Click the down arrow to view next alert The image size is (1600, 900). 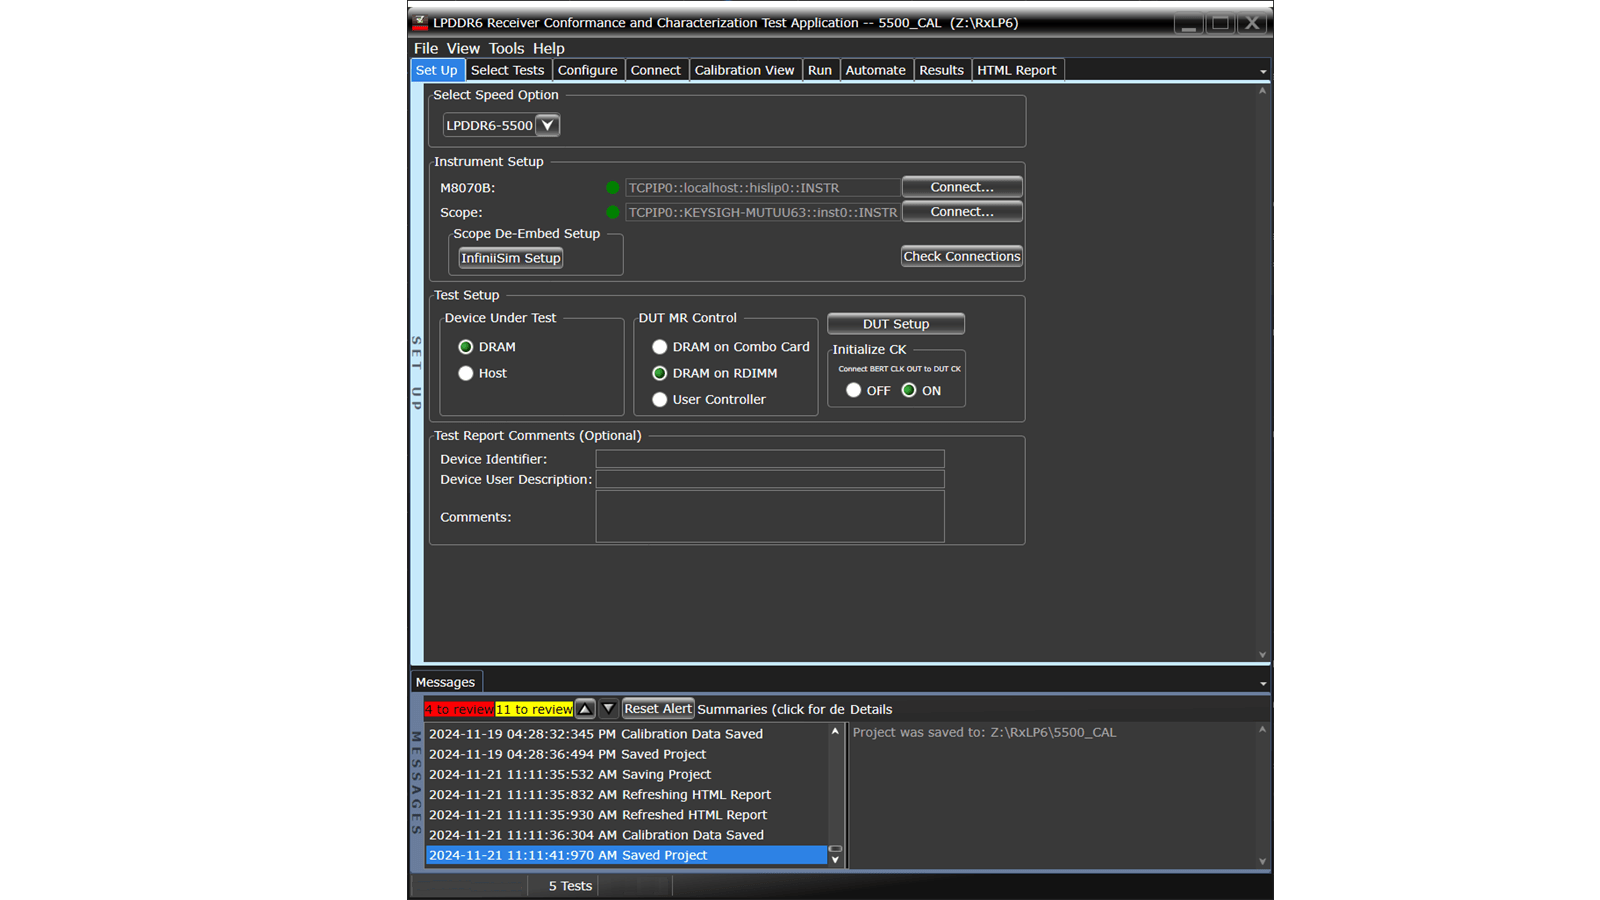[x=608, y=708]
